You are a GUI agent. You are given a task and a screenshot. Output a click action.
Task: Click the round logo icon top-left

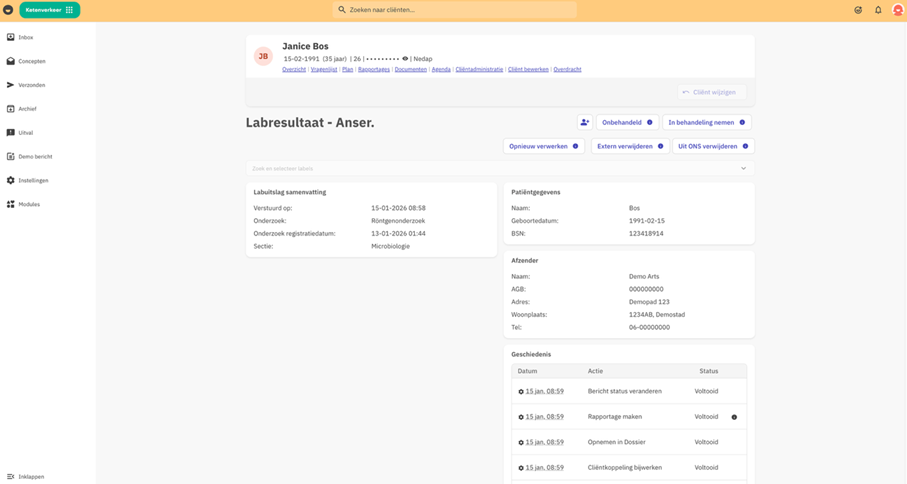(x=8, y=10)
